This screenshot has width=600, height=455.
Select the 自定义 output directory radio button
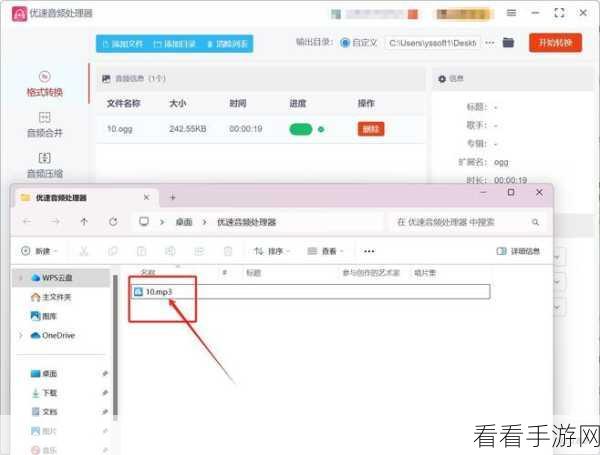coord(345,43)
